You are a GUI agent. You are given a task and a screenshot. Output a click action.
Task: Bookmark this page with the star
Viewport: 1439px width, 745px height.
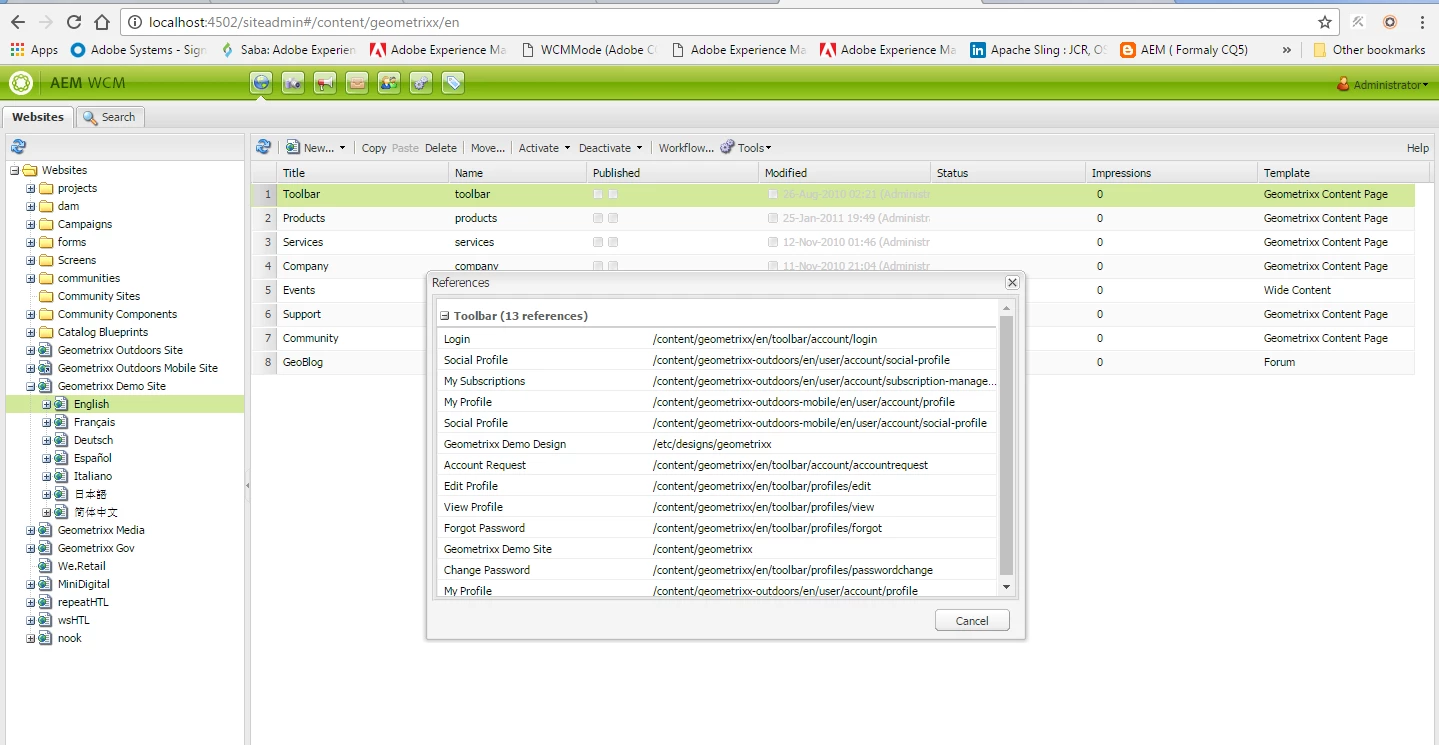click(x=1325, y=22)
